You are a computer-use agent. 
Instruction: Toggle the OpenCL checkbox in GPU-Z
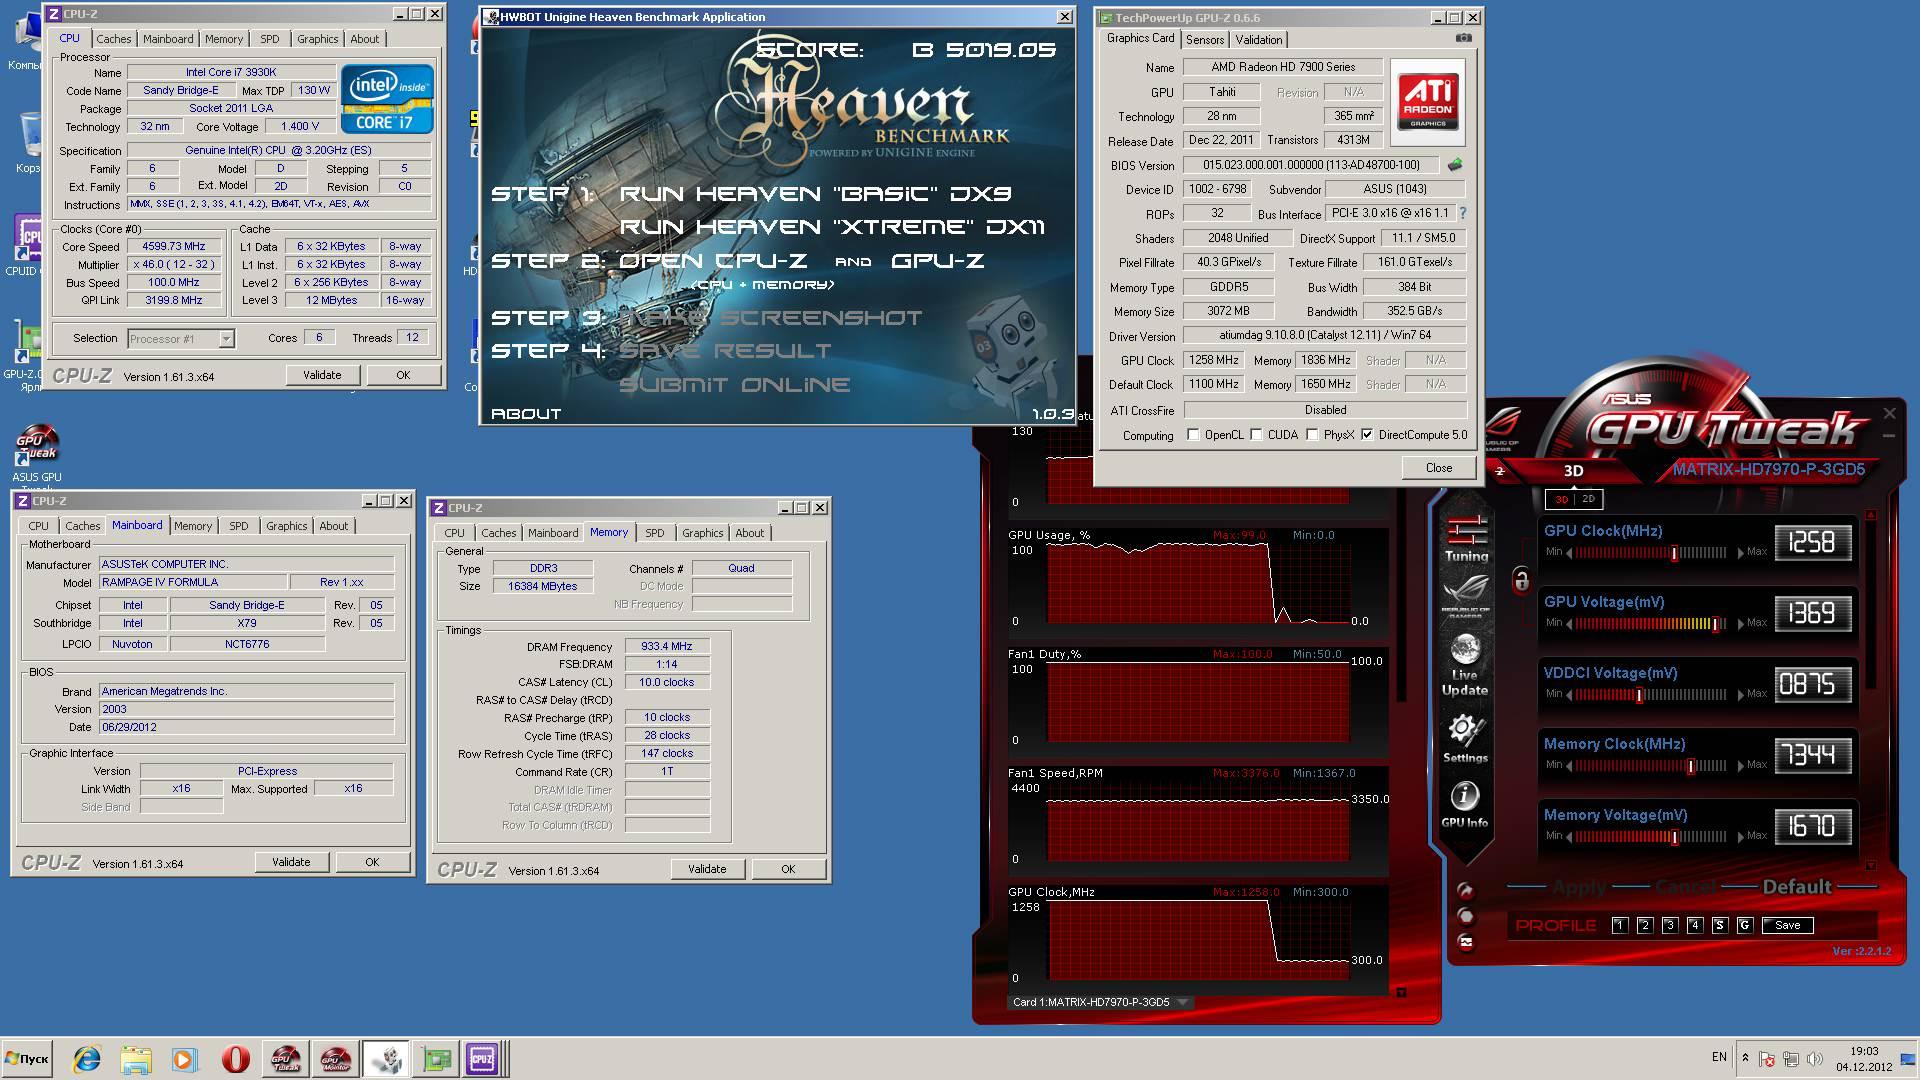click(x=1193, y=435)
